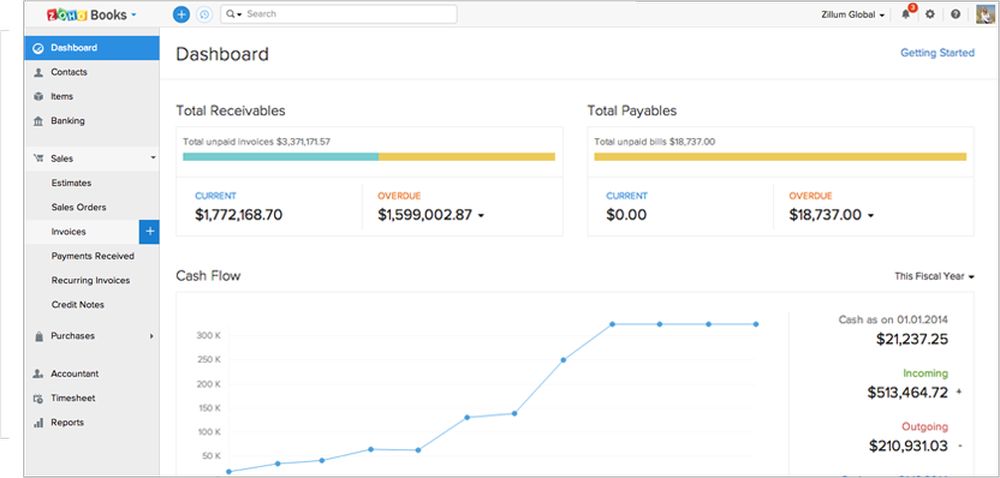Open the Zillum Global organization dropdown

(x=852, y=15)
